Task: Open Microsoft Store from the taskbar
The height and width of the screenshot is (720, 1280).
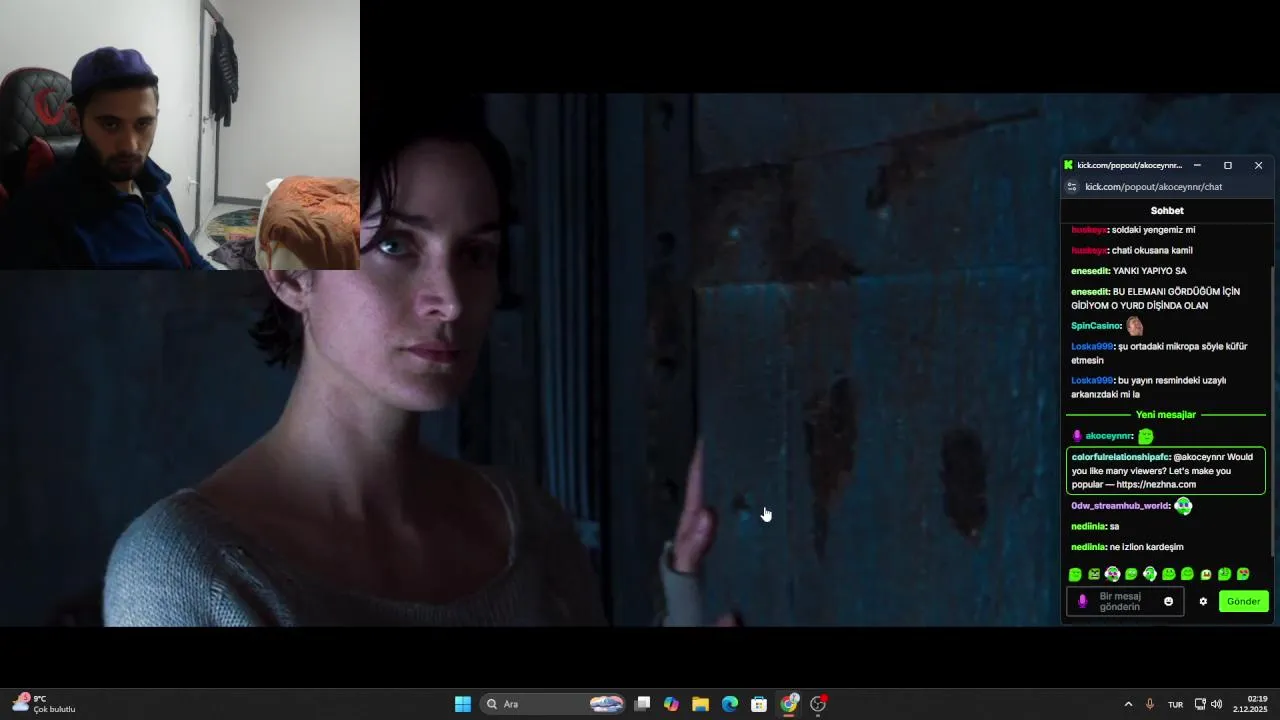Action: pyautogui.click(x=759, y=704)
